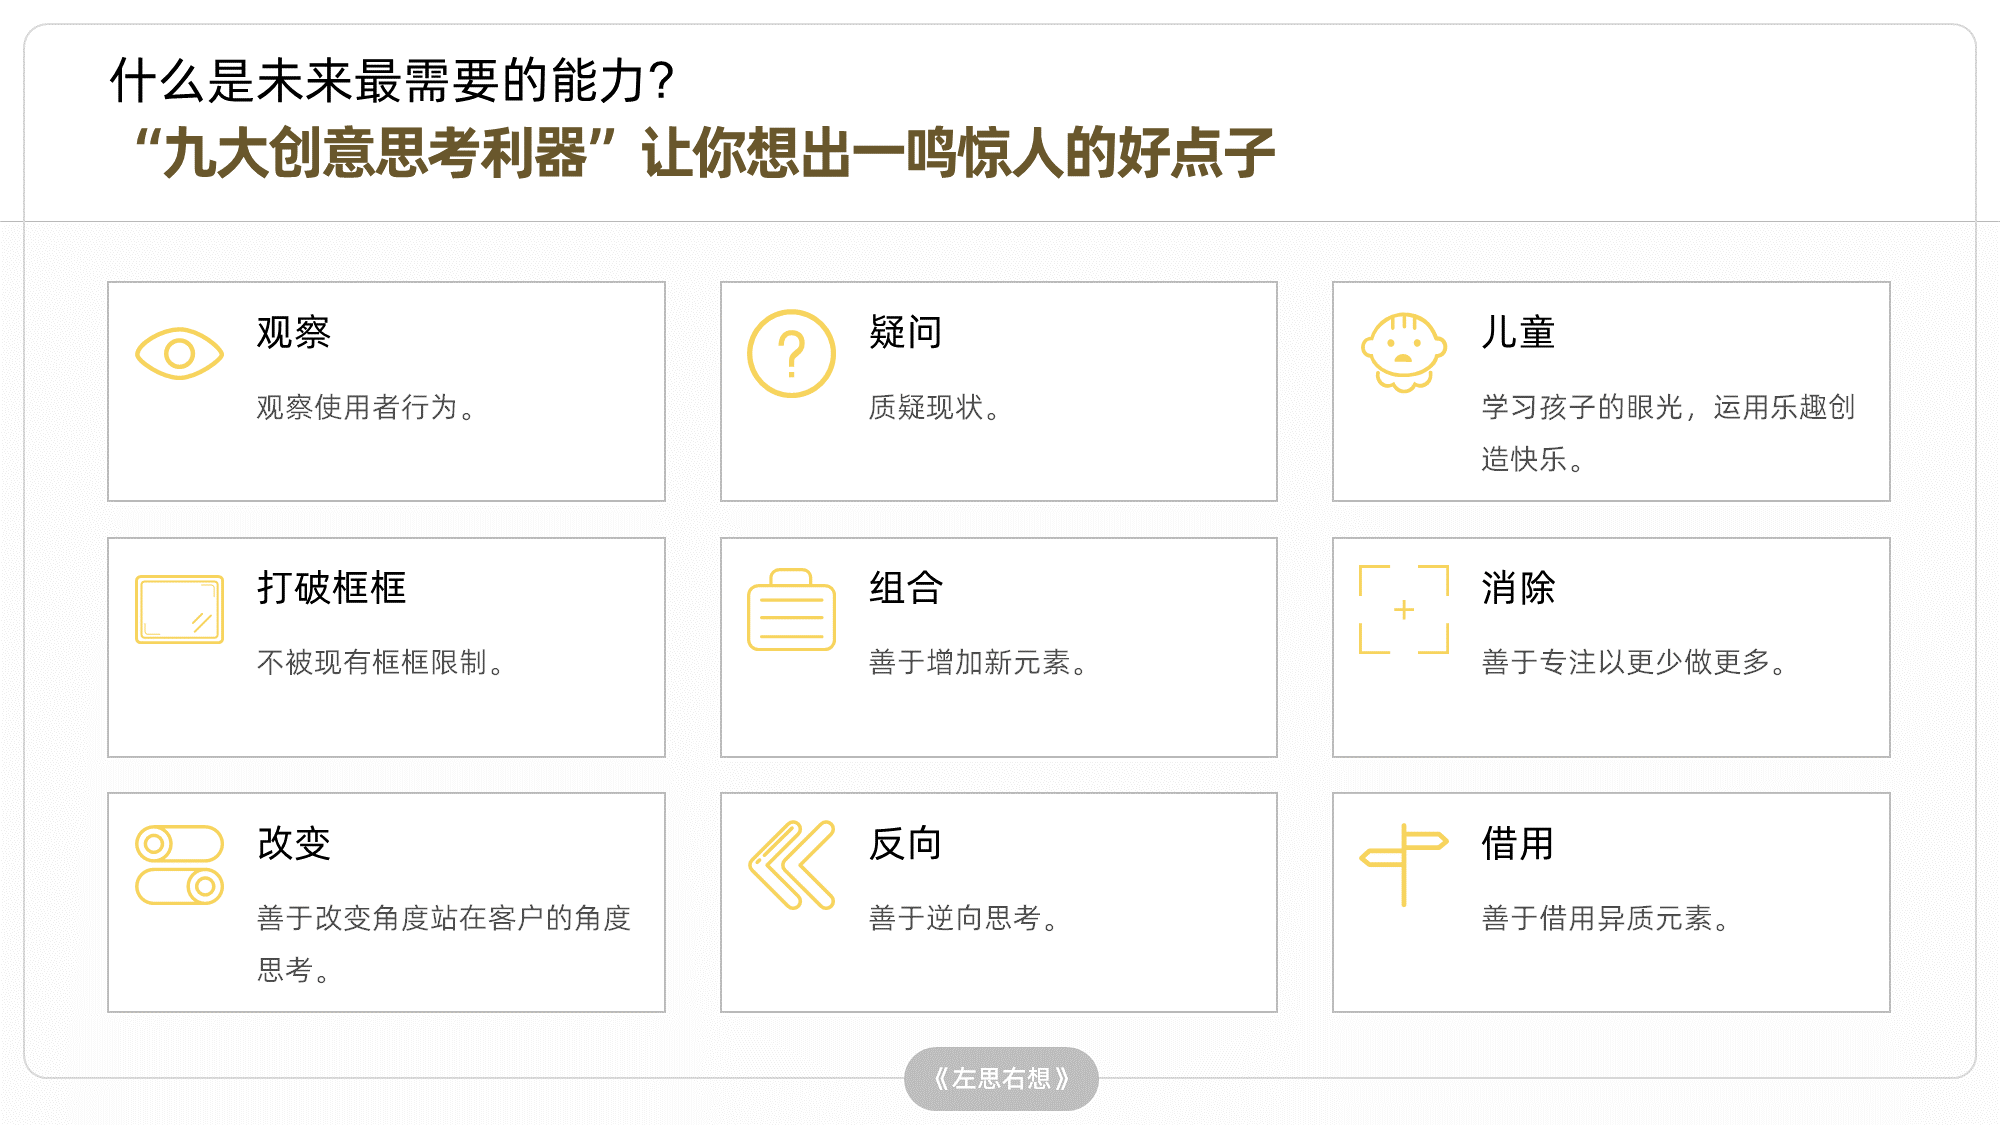Click the toggle switches icon for 改变
2000x1125 pixels.
coord(179,865)
